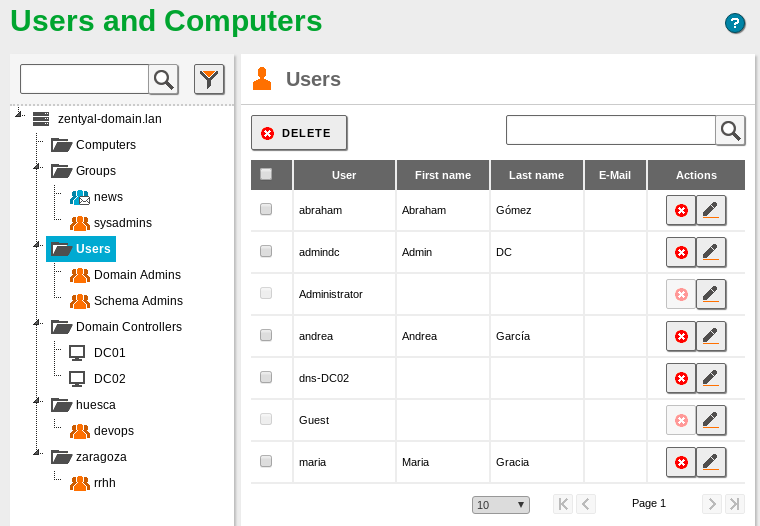Click the E-Mail column header
The image size is (760, 526).
(615, 175)
